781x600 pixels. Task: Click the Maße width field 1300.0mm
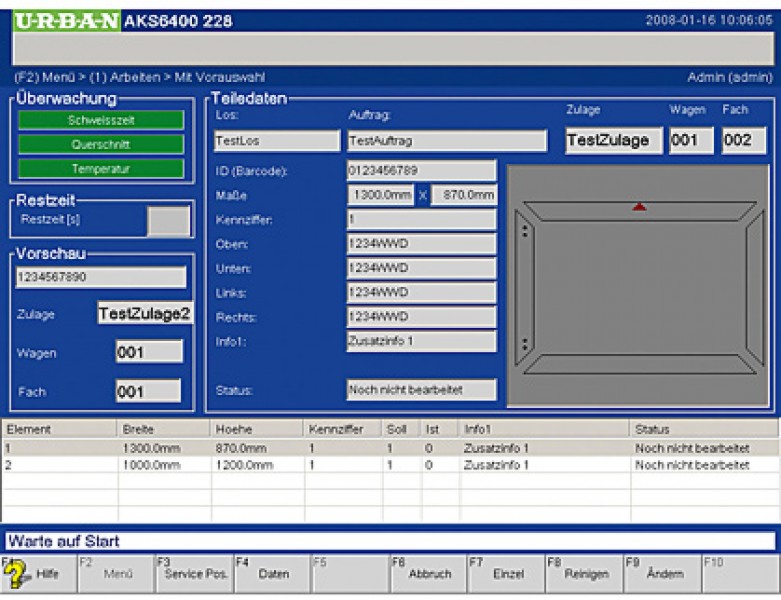[381, 195]
